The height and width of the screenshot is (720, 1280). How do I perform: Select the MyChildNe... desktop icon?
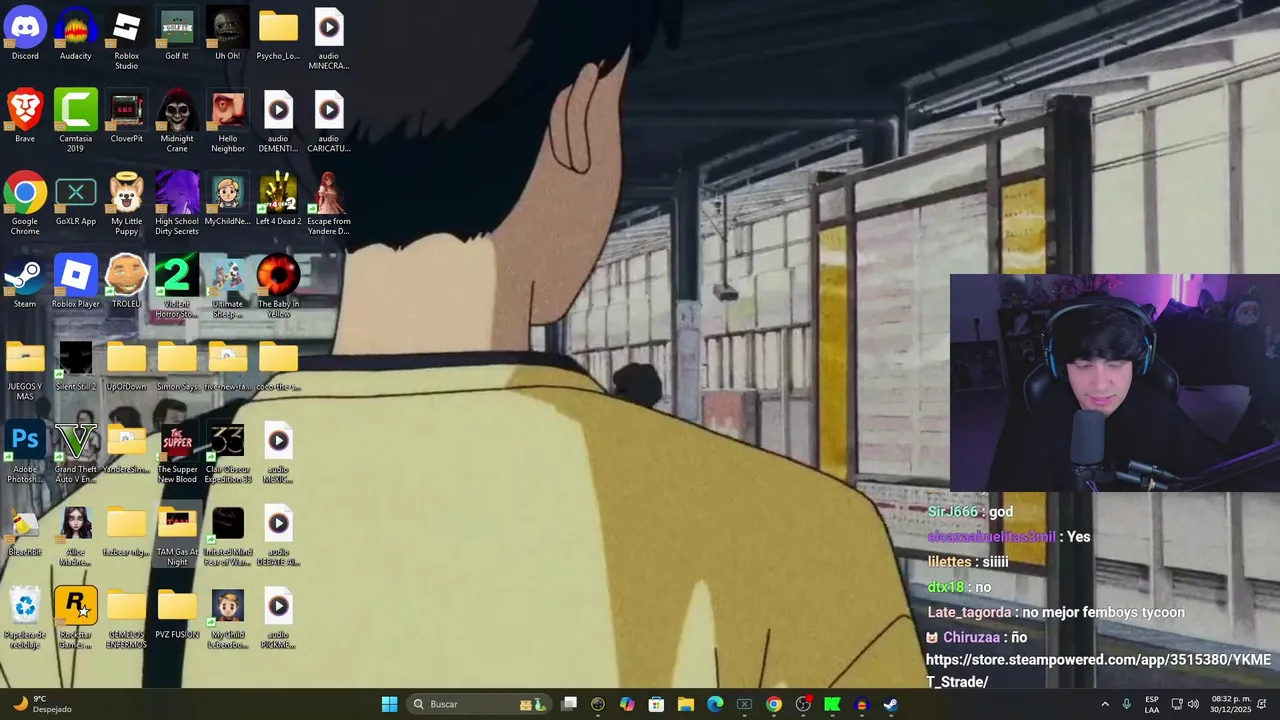click(227, 200)
